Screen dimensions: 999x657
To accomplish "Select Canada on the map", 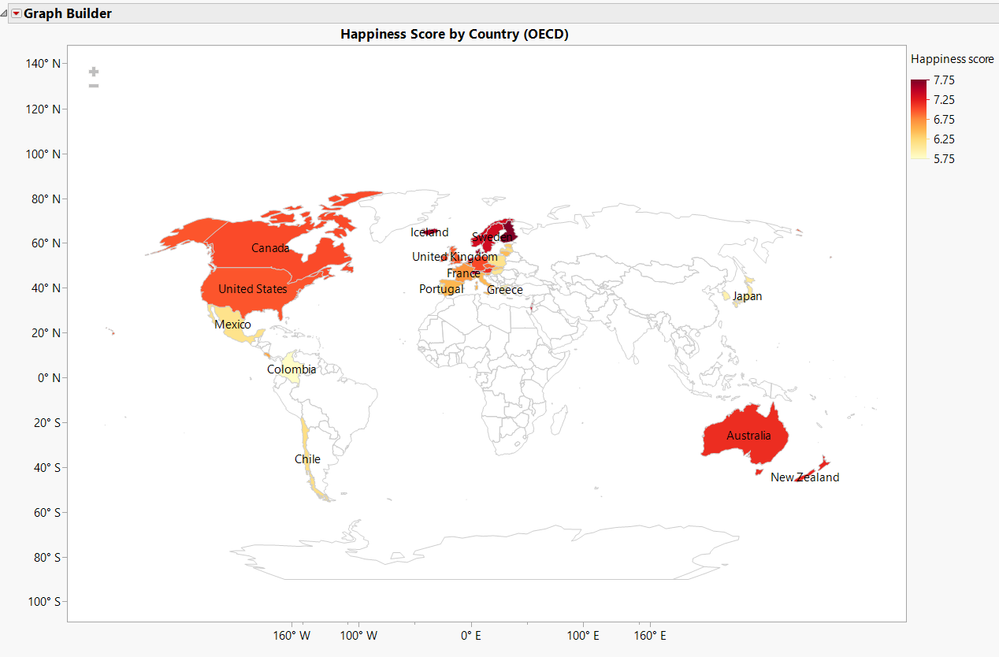I will coord(270,248).
